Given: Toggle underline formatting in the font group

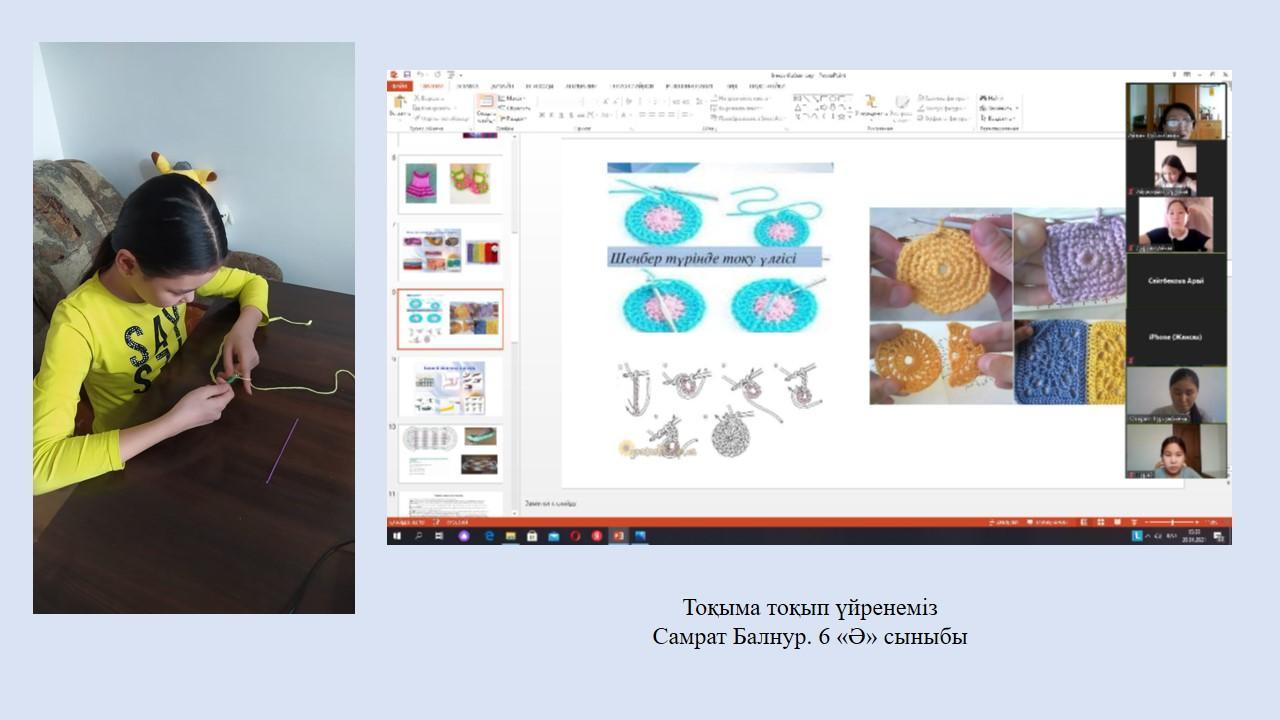Looking at the screenshot, I should point(561,115).
